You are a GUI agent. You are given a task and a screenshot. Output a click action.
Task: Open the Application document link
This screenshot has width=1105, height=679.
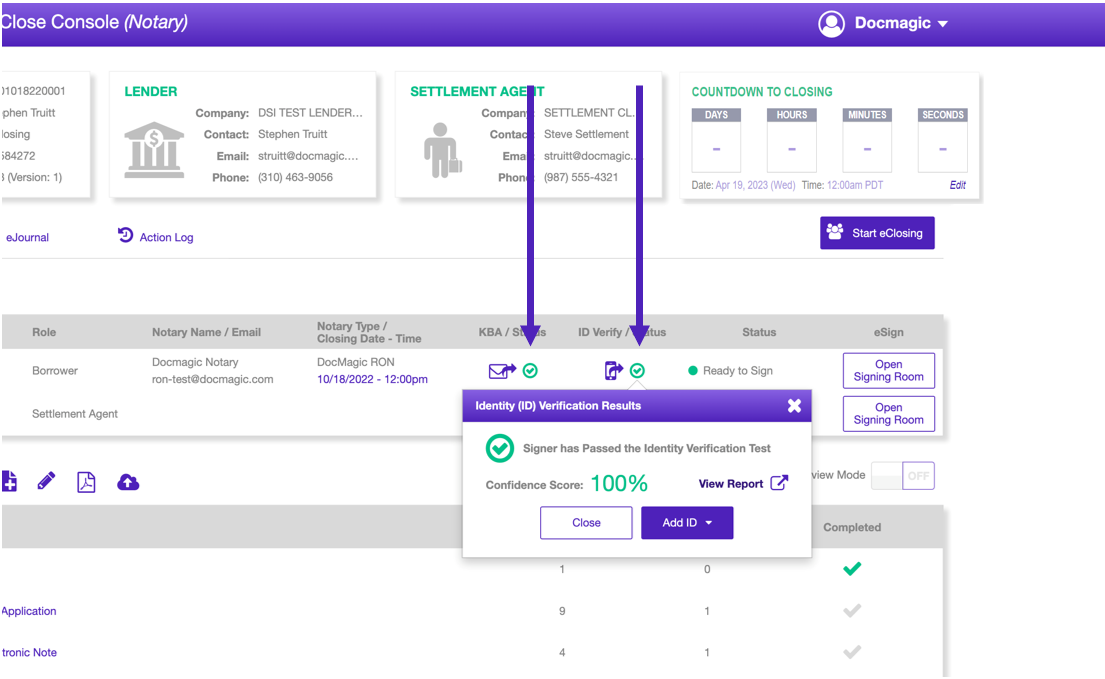(x=29, y=611)
